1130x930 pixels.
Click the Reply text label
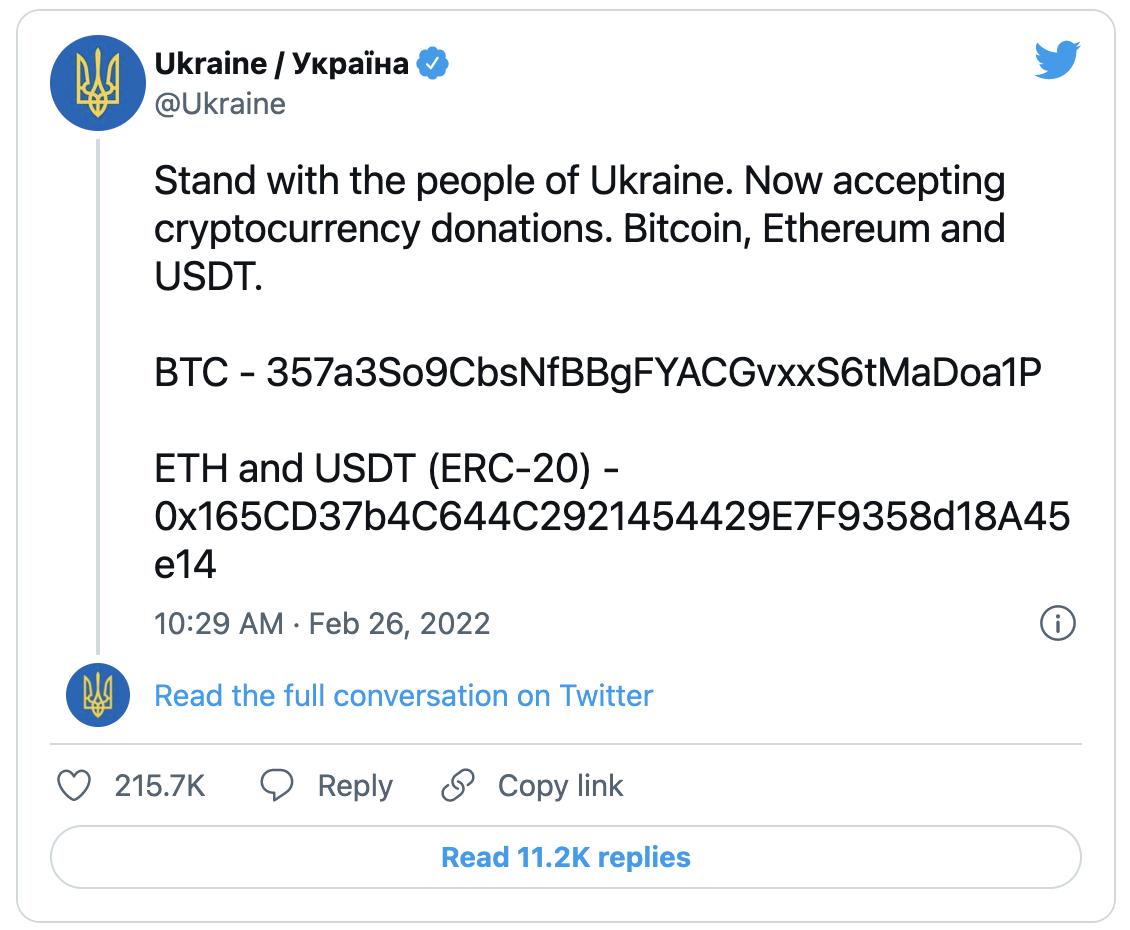[x=355, y=786]
